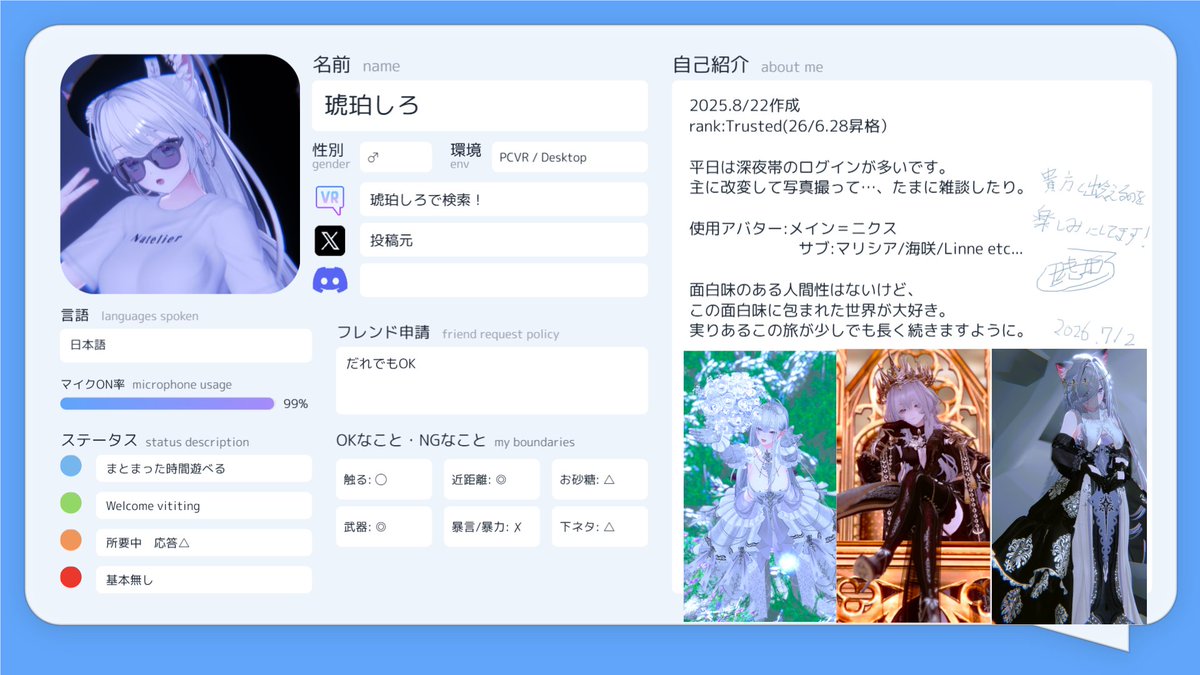Click the Welcome vititing status field
1200x675 pixels.
(x=204, y=505)
